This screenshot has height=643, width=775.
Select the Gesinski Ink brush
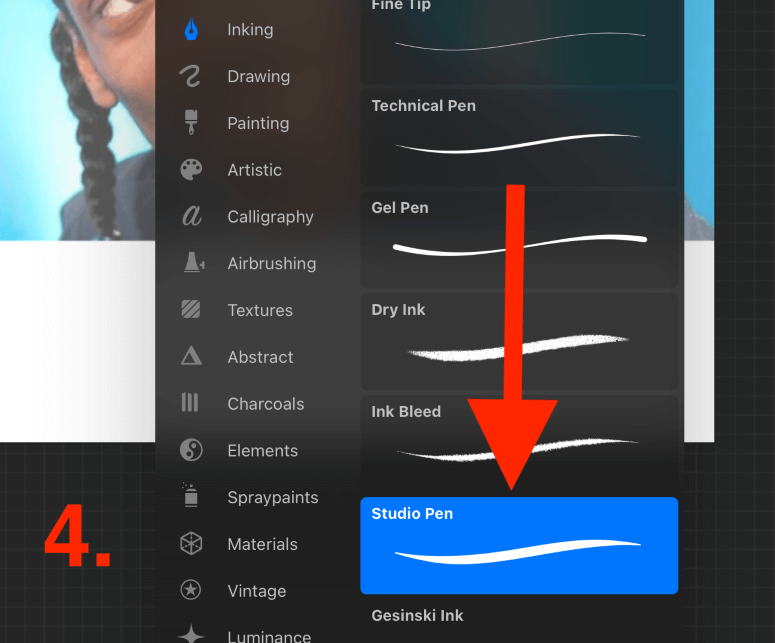pyautogui.click(x=519, y=621)
